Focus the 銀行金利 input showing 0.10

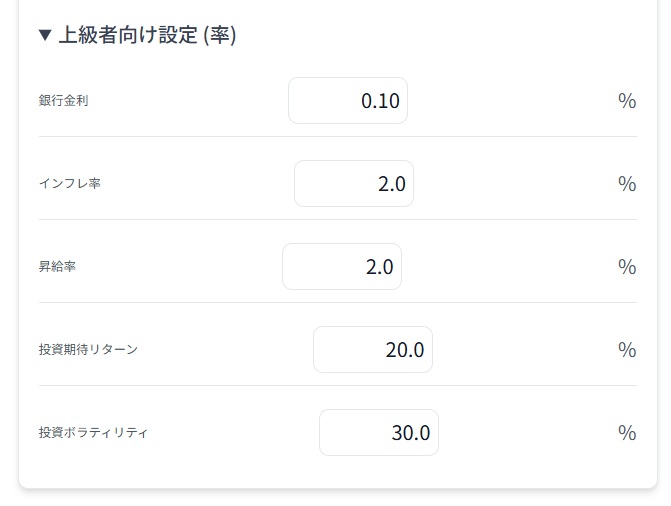pos(348,101)
